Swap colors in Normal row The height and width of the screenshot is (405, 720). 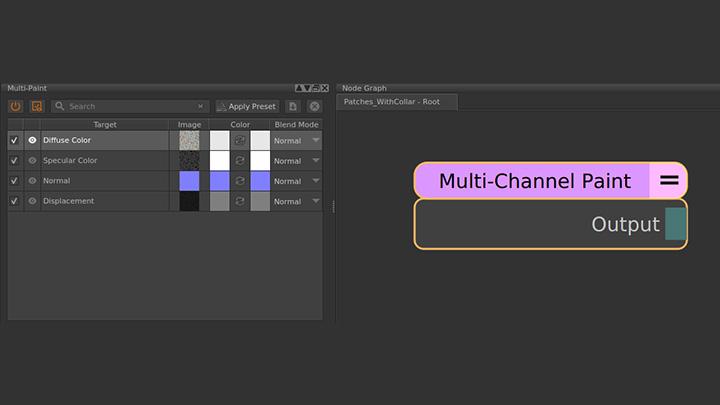[240, 181]
